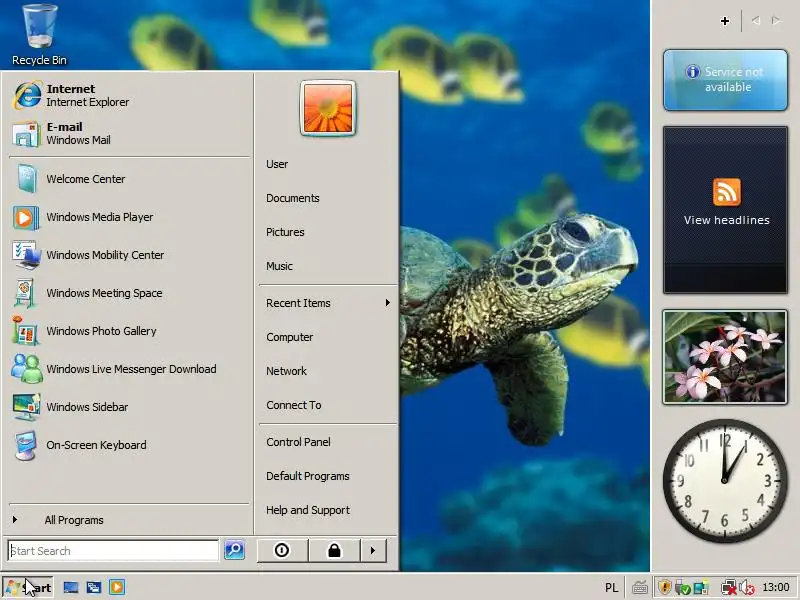This screenshot has width=800, height=600.
Task: Add a gadget with the plus icon
Action: (x=724, y=21)
